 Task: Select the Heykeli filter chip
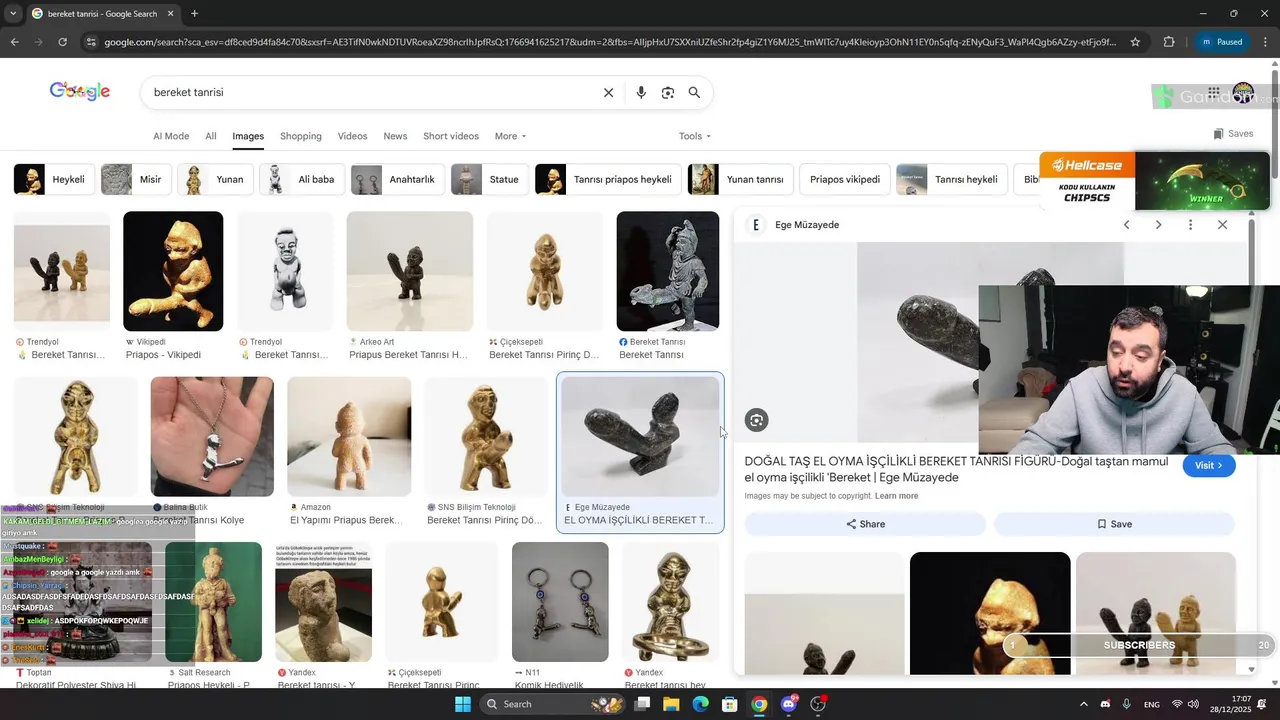pyautogui.click(x=54, y=180)
